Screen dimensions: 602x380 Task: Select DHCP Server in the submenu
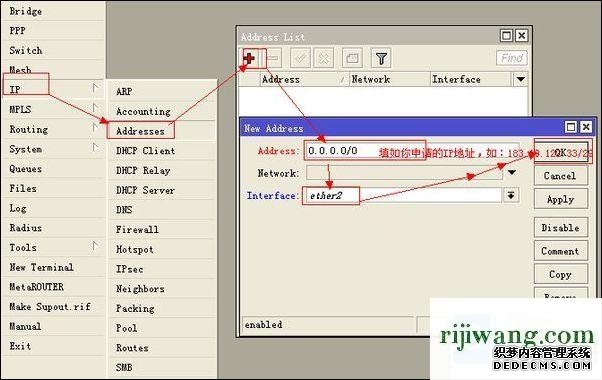(x=162, y=190)
